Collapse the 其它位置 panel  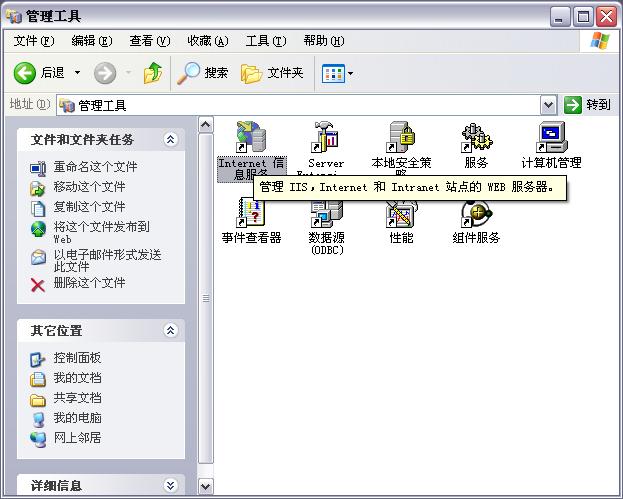[170, 331]
